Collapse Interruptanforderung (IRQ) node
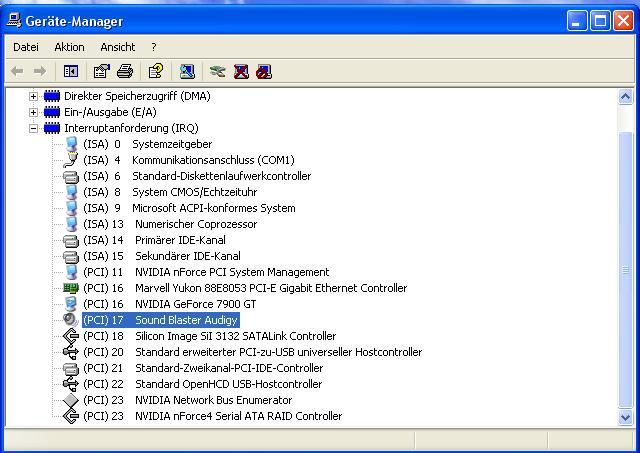 tap(33, 128)
